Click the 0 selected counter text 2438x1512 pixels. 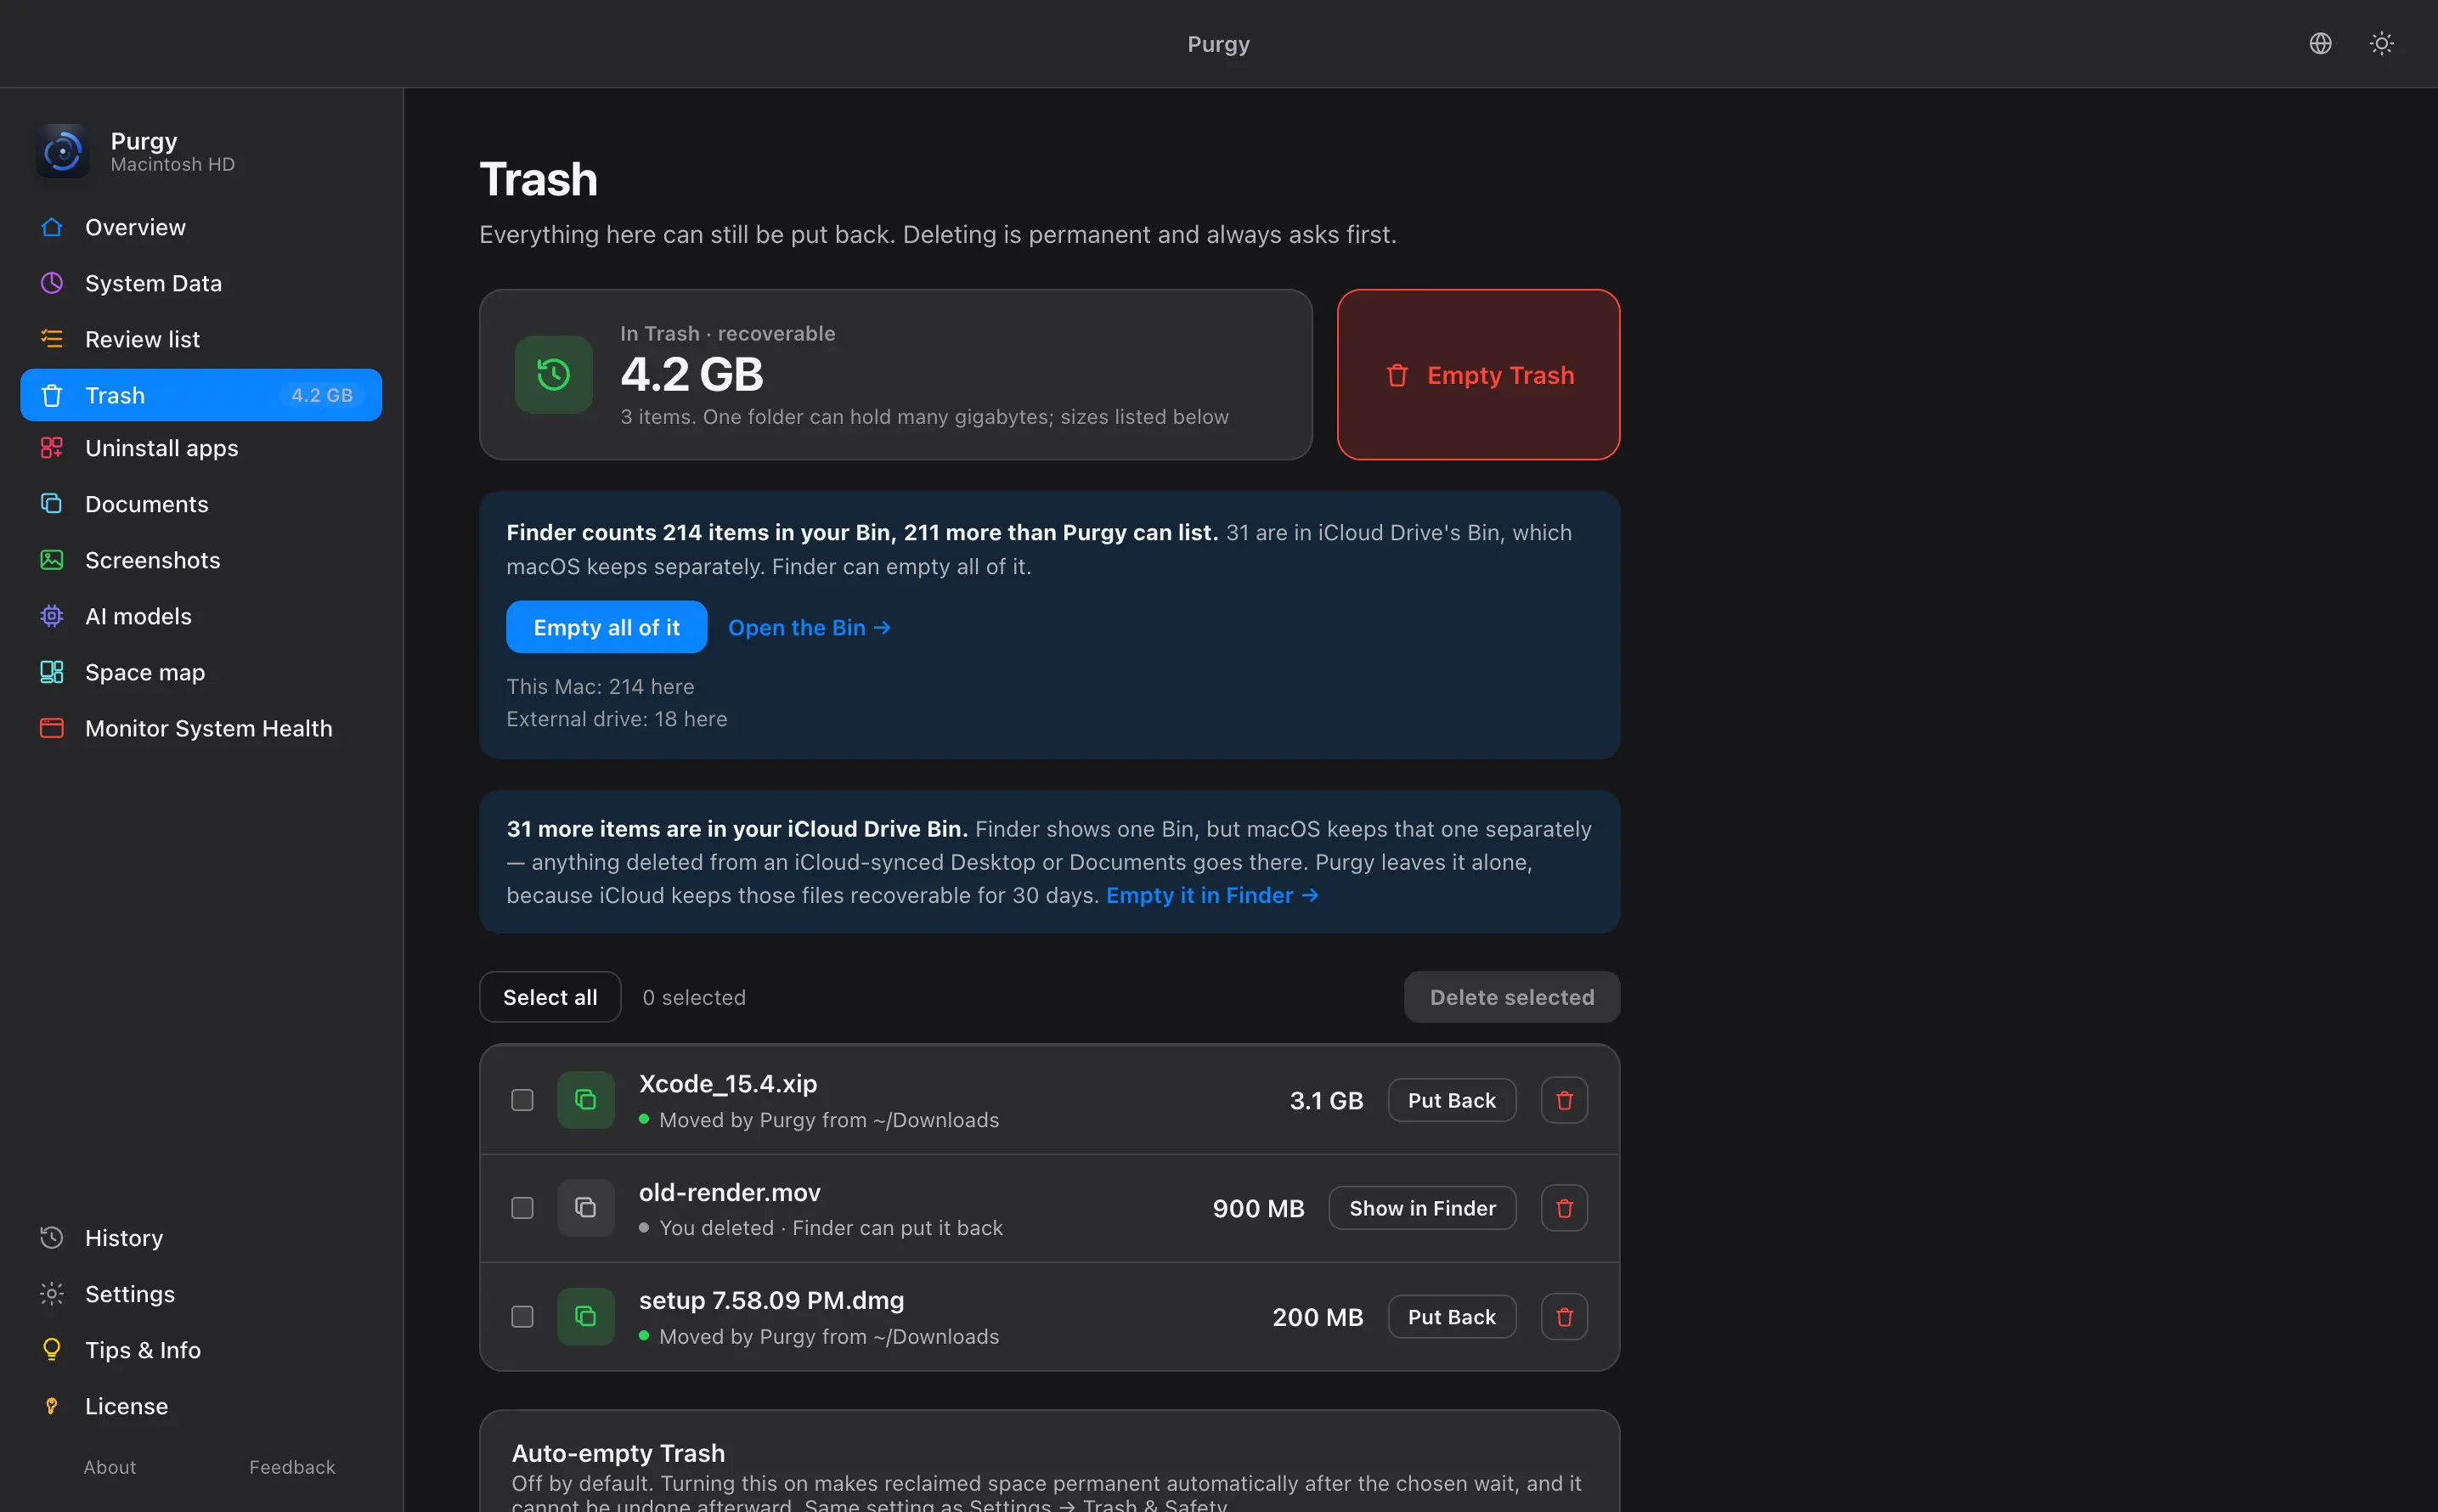point(694,997)
